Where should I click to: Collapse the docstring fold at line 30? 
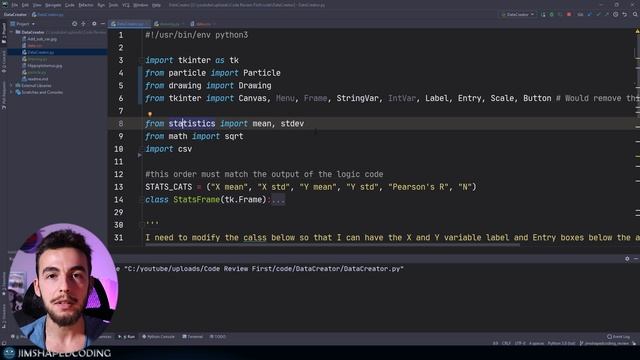[141, 224]
